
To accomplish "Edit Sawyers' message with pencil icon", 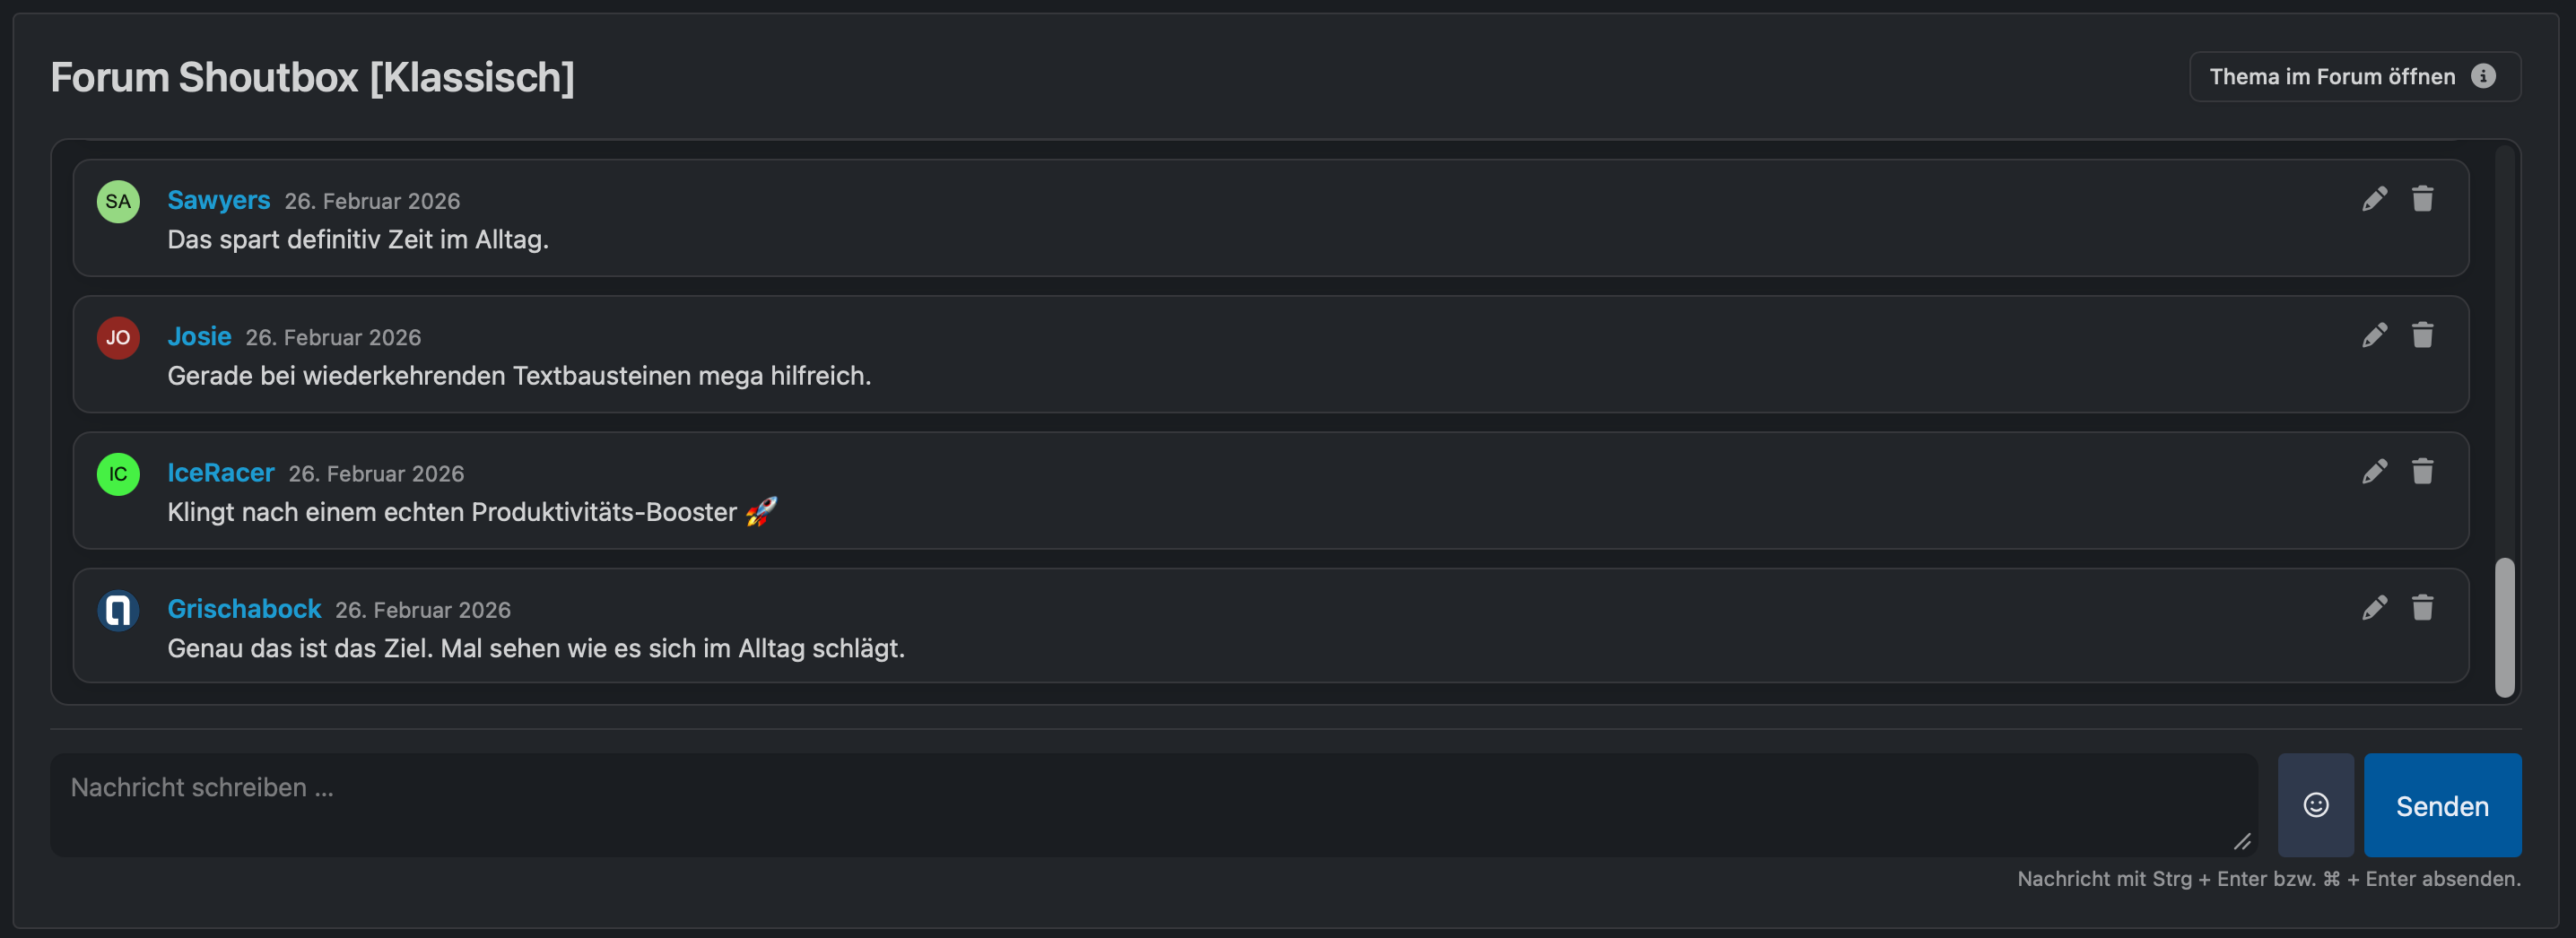I will tap(2374, 199).
